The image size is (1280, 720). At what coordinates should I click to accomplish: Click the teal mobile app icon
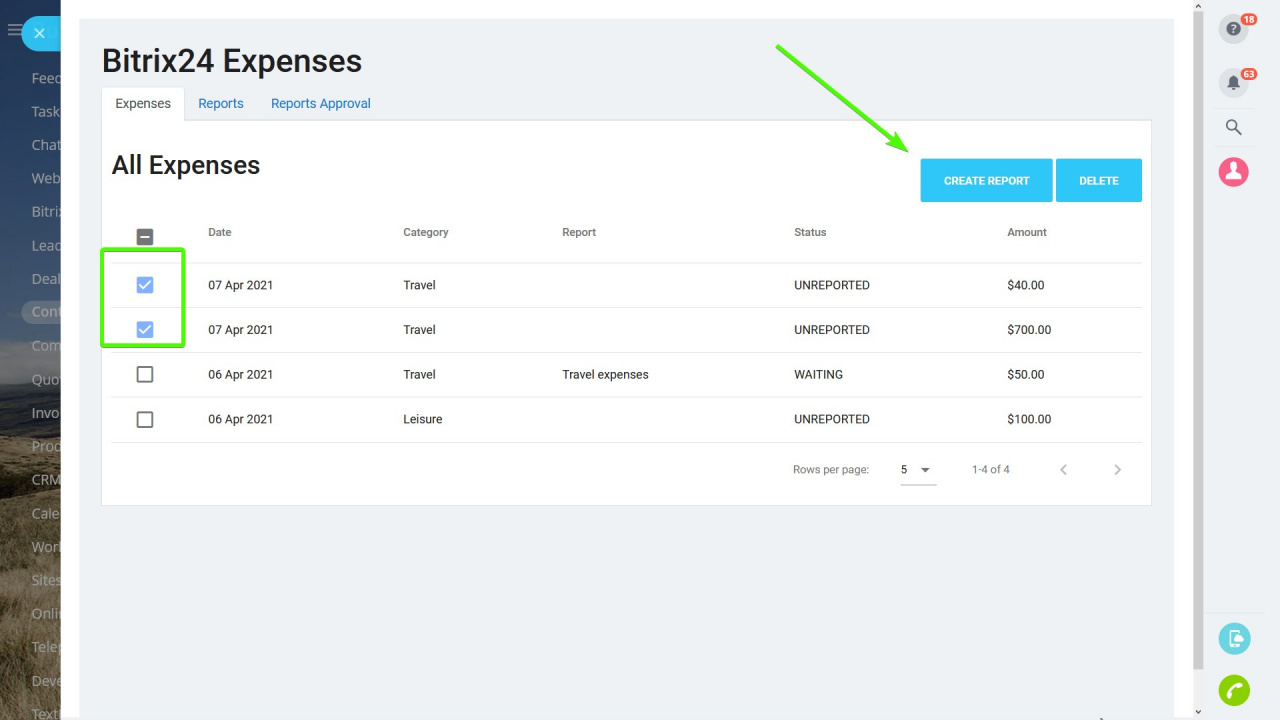click(1234, 638)
